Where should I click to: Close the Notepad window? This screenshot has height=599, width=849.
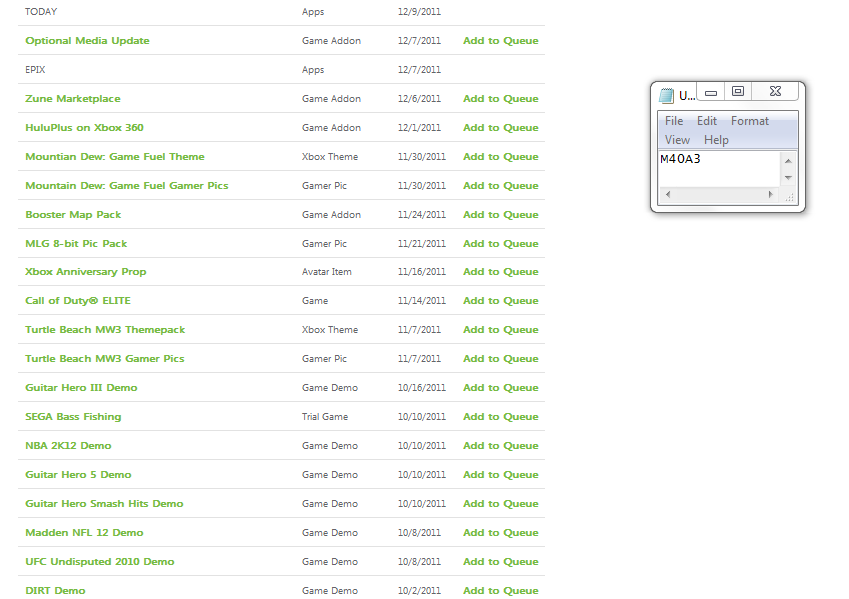(775, 92)
